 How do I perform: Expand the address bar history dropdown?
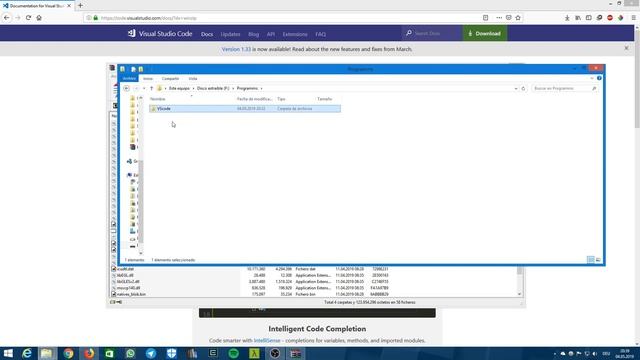(516, 89)
